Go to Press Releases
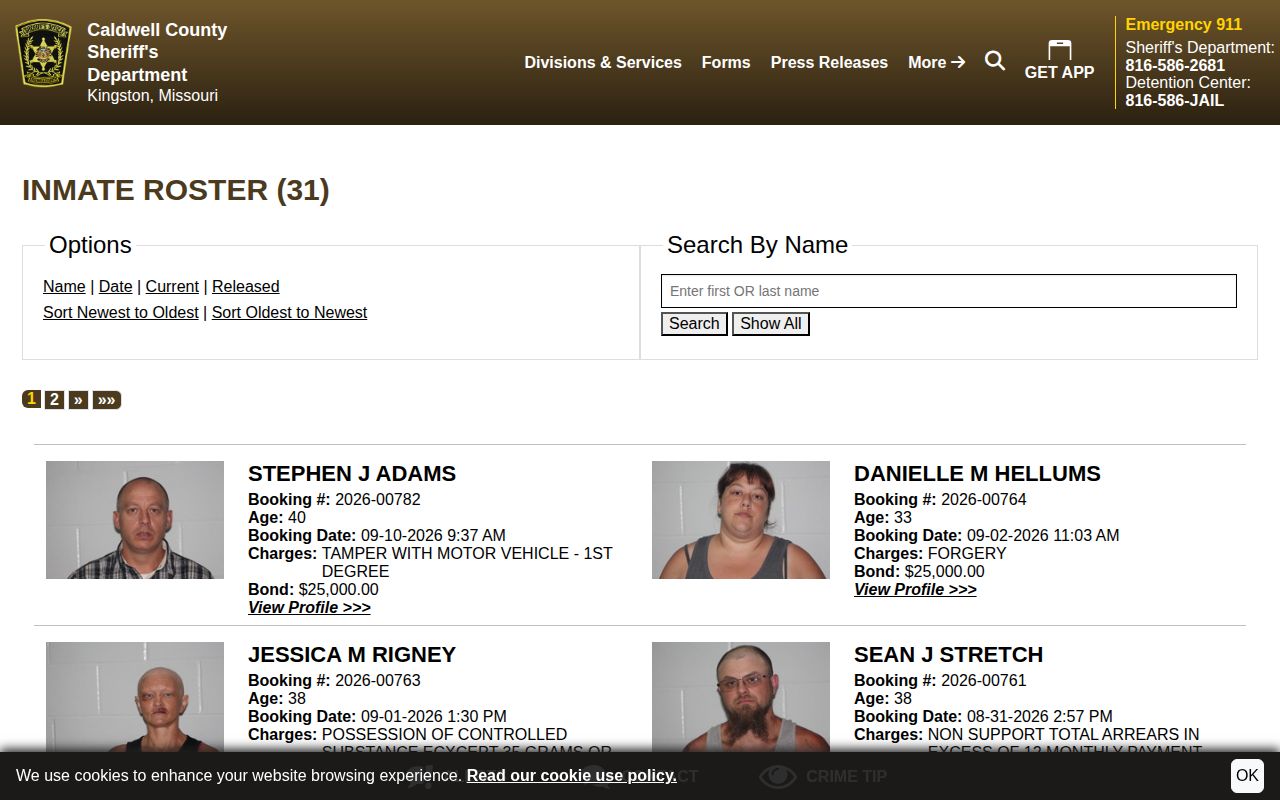 click(x=829, y=62)
